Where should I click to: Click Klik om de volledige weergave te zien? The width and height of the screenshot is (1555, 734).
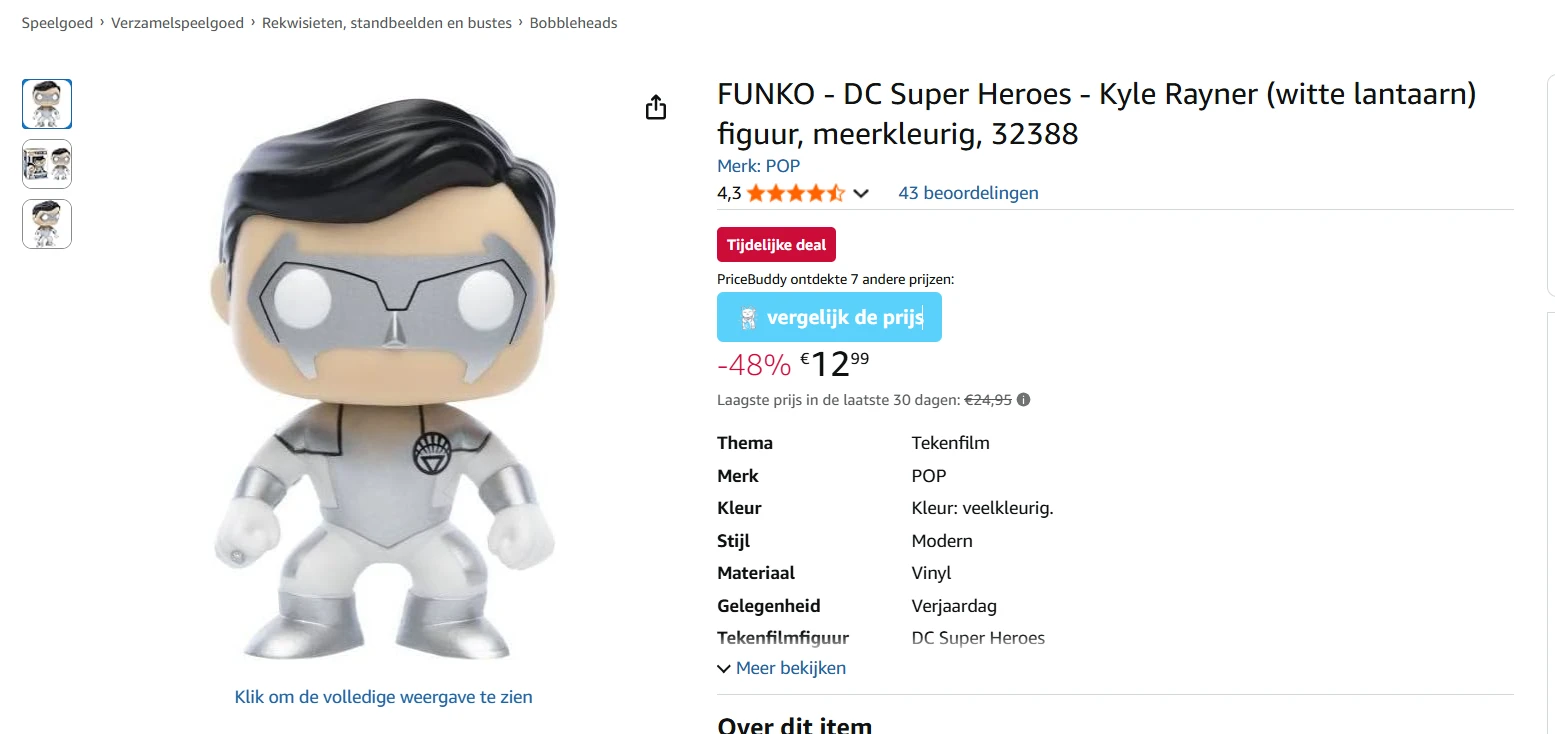pyautogui.click(x=384, y=697)
